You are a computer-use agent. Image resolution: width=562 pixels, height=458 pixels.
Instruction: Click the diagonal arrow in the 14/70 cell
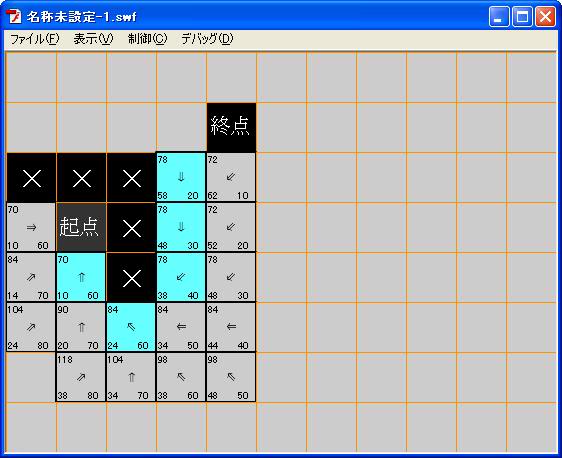pyautogui.click(x=31, y=277)
